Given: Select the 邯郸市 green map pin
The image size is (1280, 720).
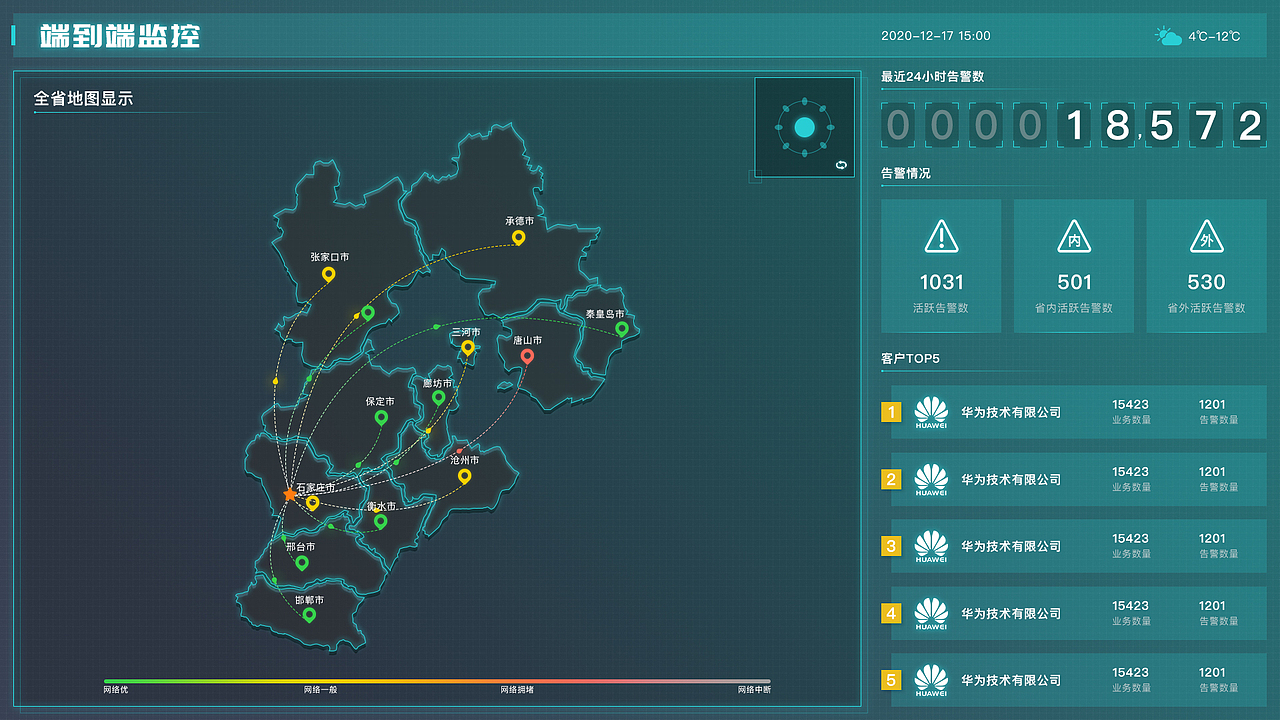Looking at the screenshot, I should point(309,615).
